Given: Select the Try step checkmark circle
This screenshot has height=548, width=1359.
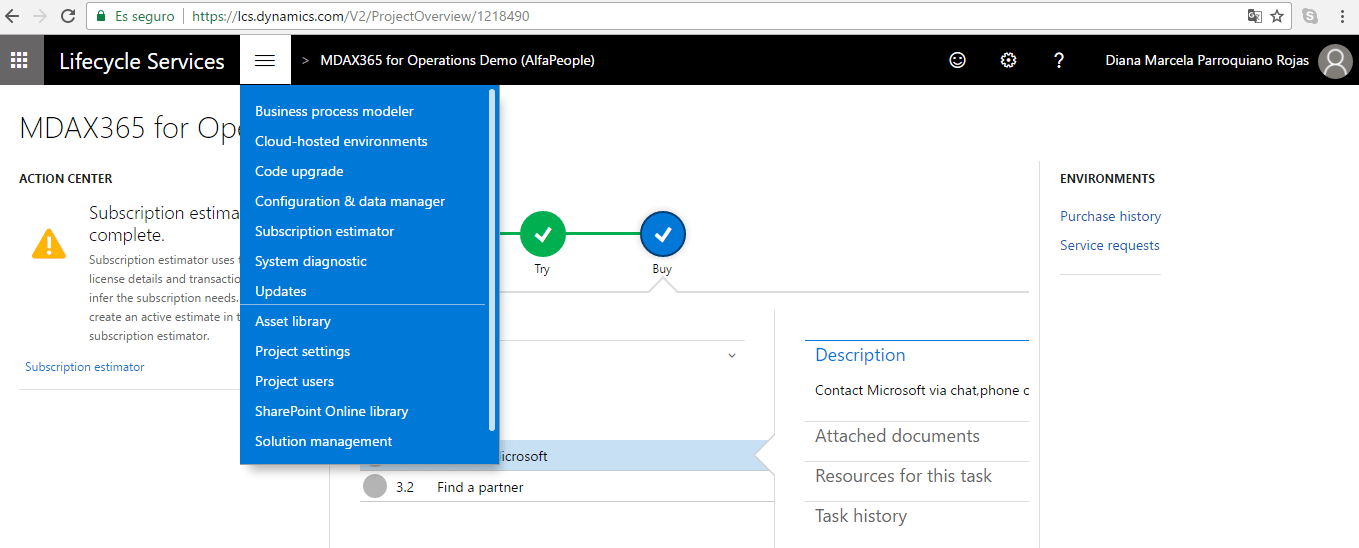Looking at the screenshot, I should tap(542, 234).
